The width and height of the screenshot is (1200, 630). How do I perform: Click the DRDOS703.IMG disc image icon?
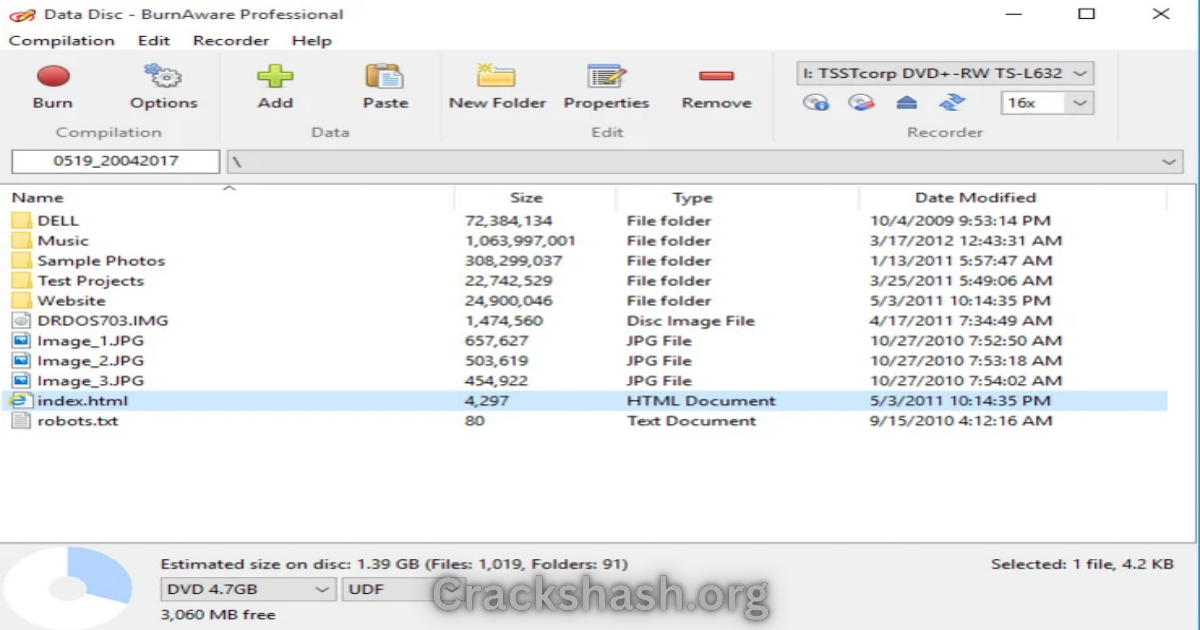(x=22, y=321)
